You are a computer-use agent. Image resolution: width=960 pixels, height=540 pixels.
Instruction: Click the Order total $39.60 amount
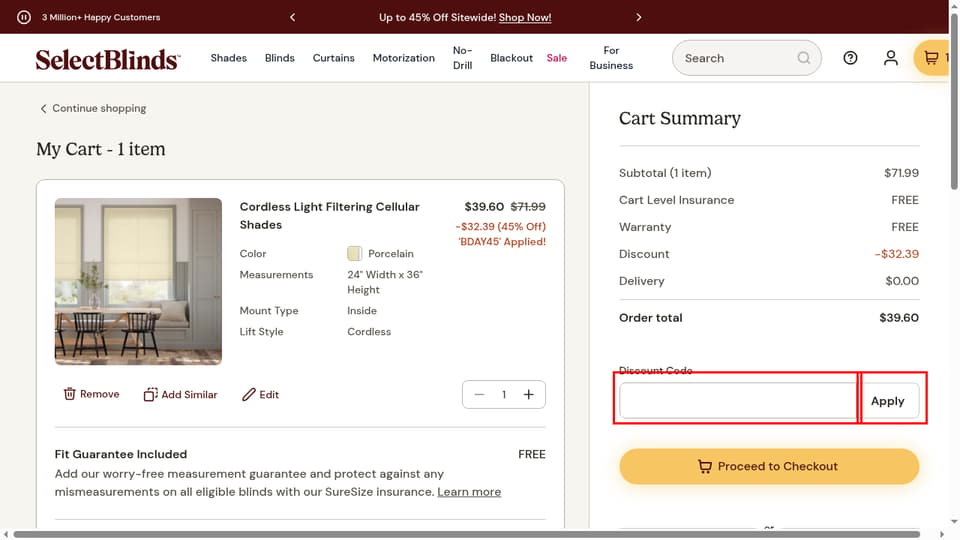tap(899, 318)
